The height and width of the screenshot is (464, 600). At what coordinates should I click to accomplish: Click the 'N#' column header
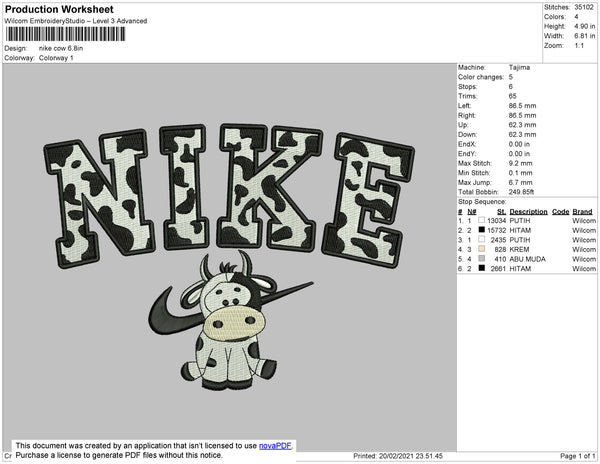pos(472,212)
